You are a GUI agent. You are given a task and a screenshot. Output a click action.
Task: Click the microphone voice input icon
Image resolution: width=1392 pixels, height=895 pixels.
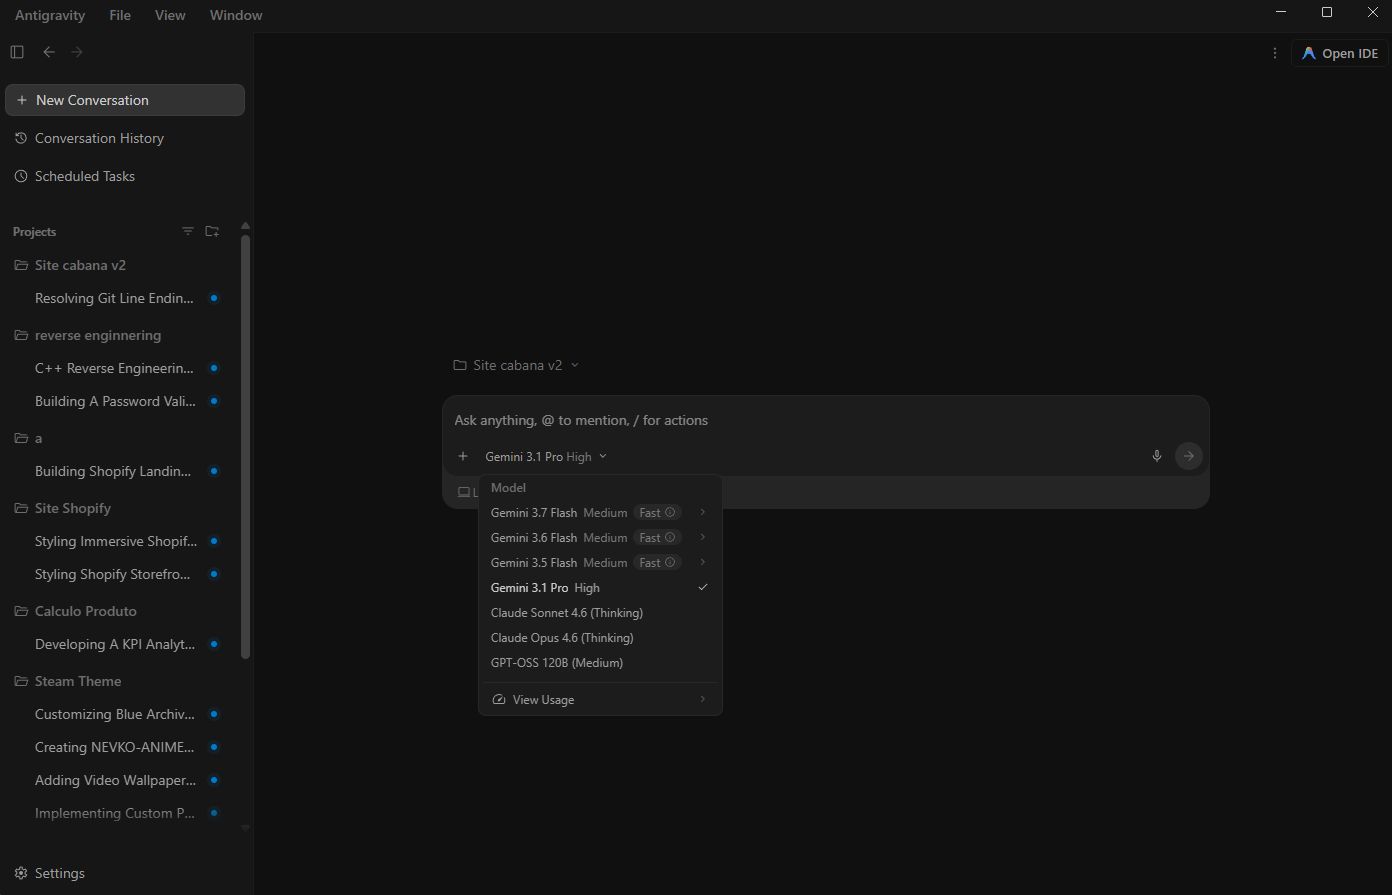pos(1157,456)
